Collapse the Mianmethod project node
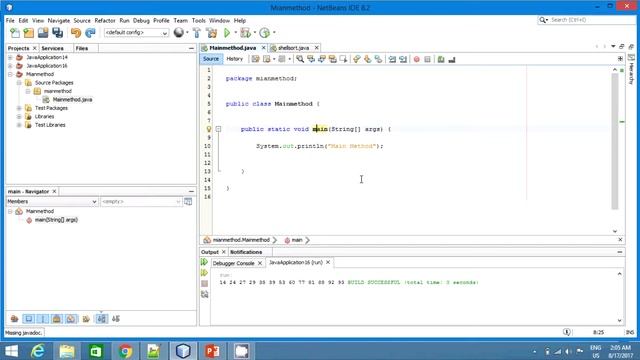This screenshot has width=640, height=360. click(x=10, y=74)
